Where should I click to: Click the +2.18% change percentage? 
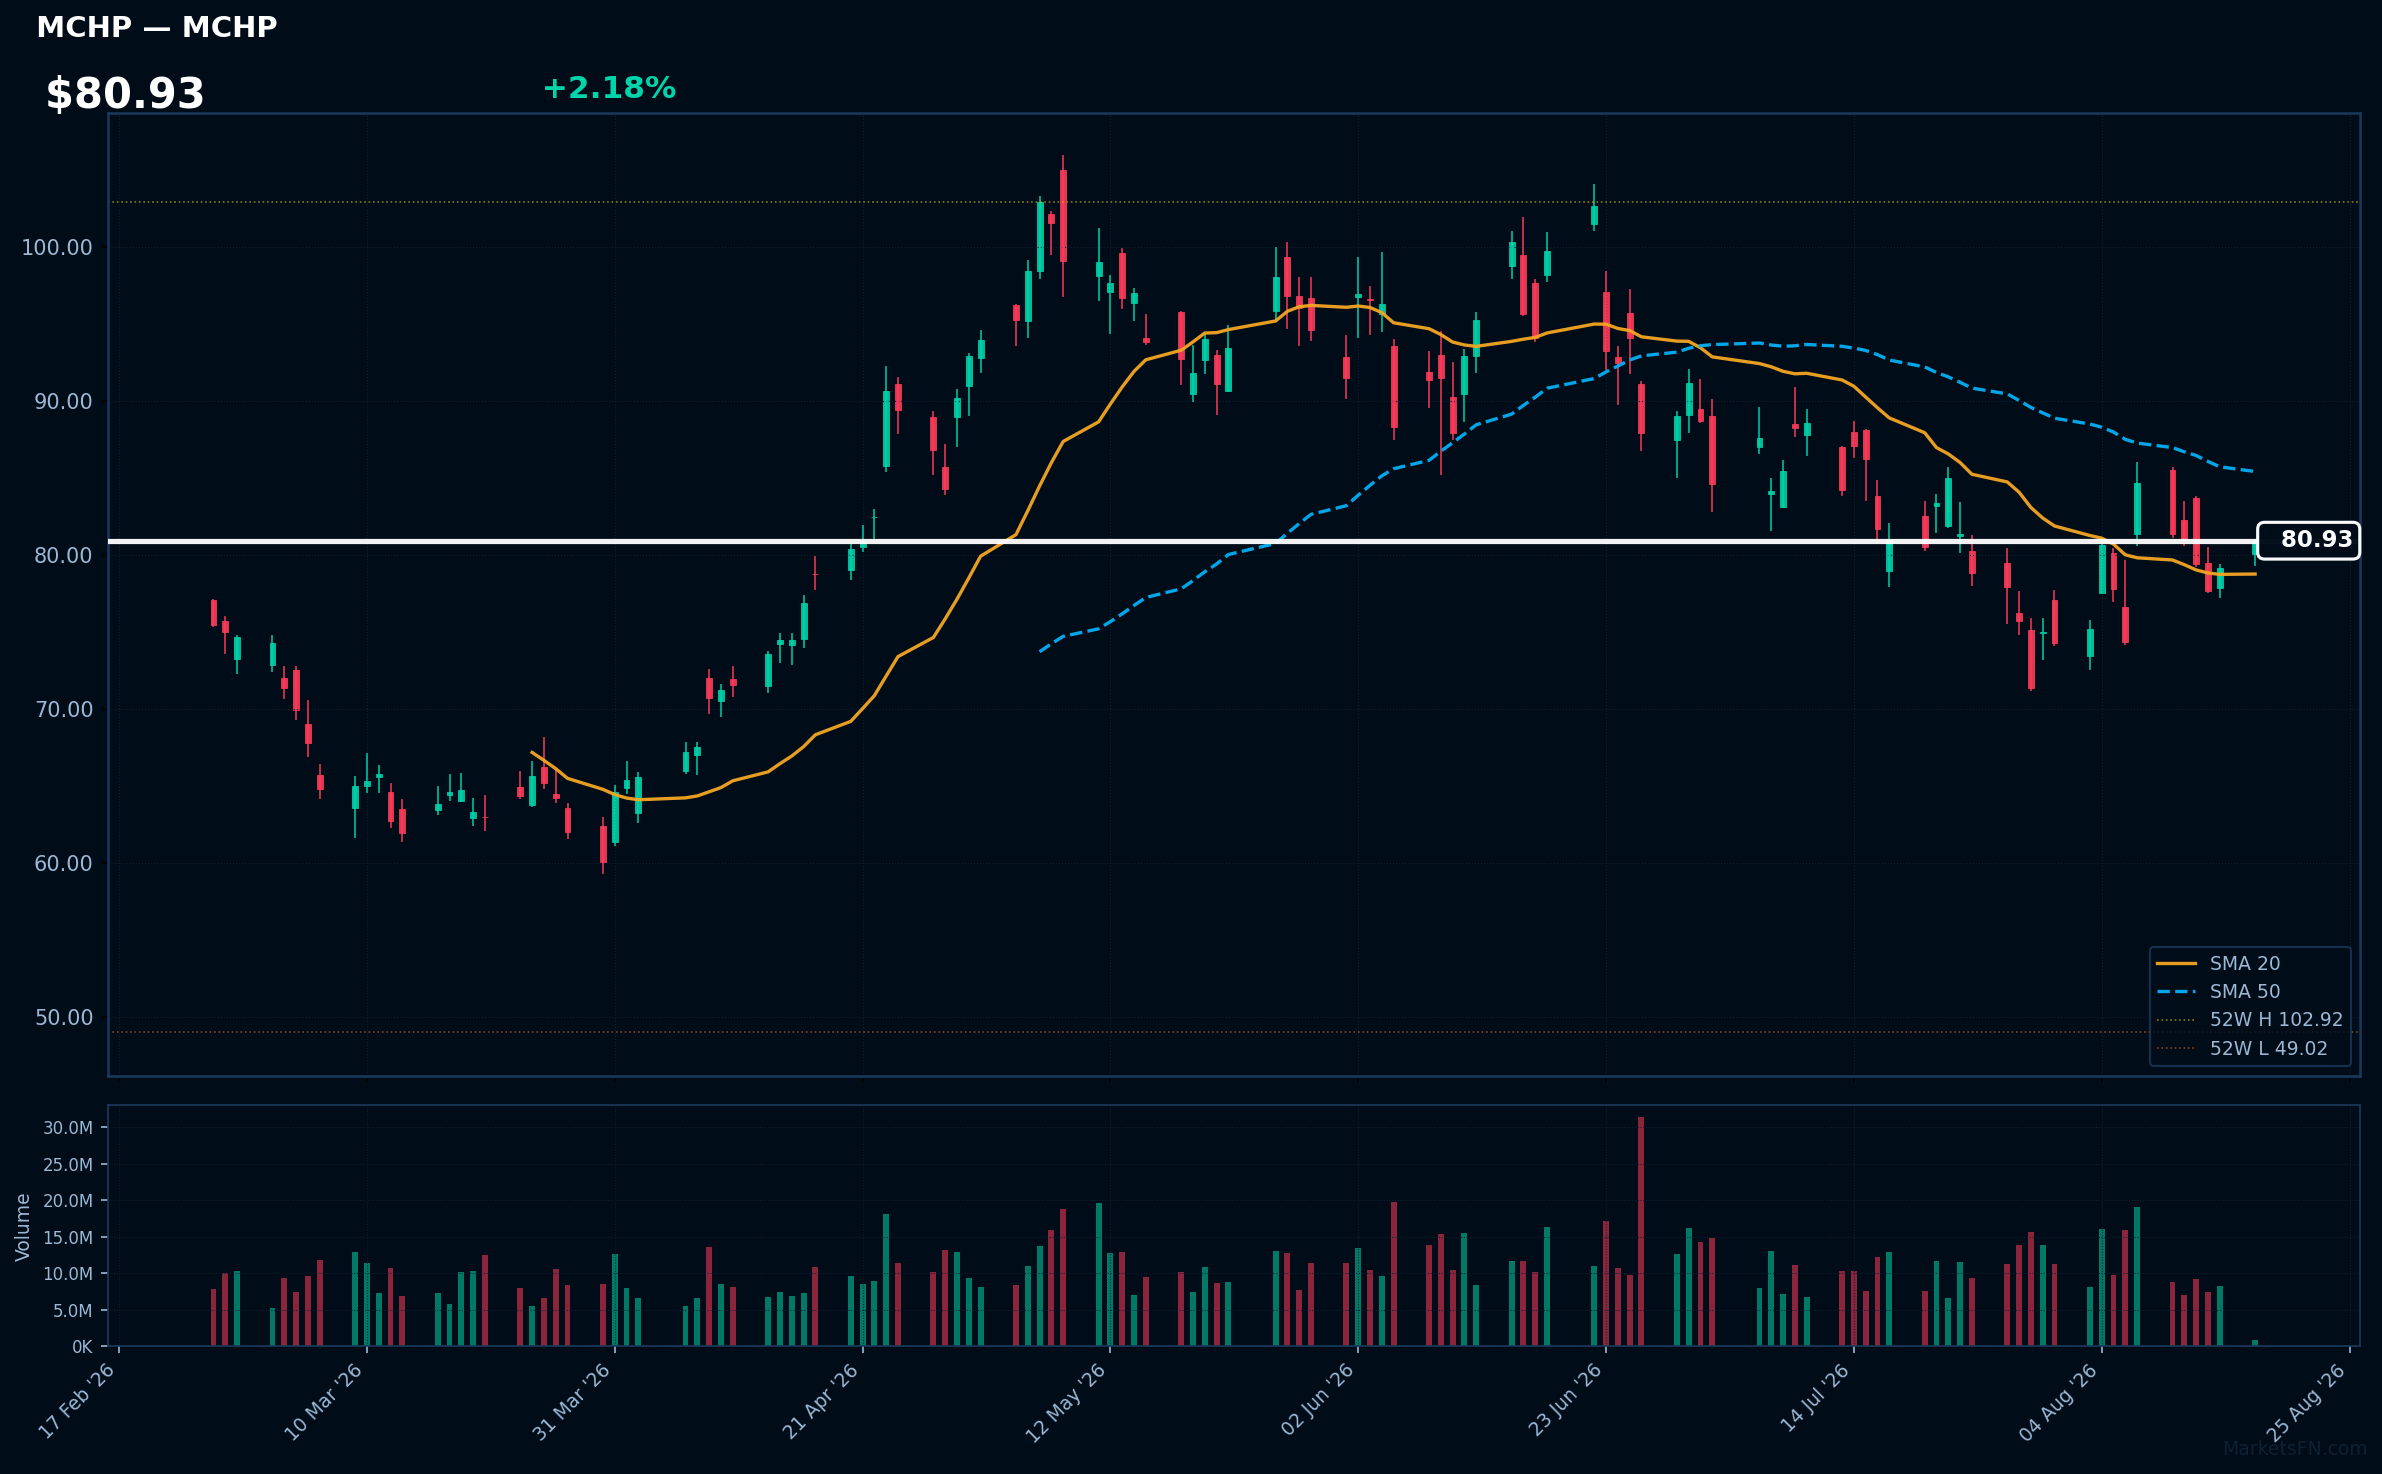coord(609,88)
